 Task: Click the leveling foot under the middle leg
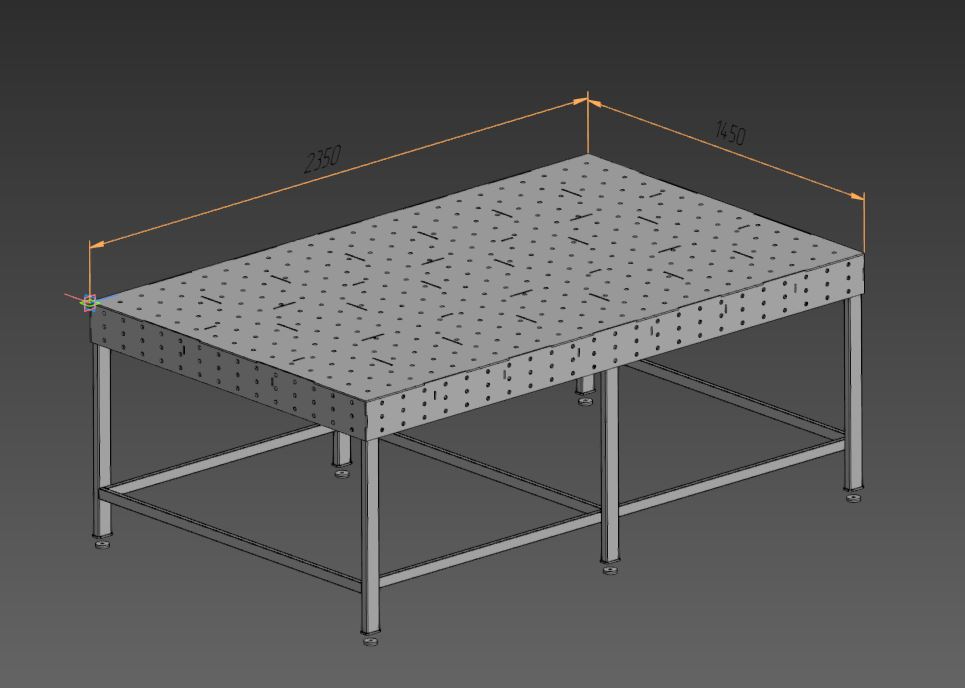click(x=609, y=570)
